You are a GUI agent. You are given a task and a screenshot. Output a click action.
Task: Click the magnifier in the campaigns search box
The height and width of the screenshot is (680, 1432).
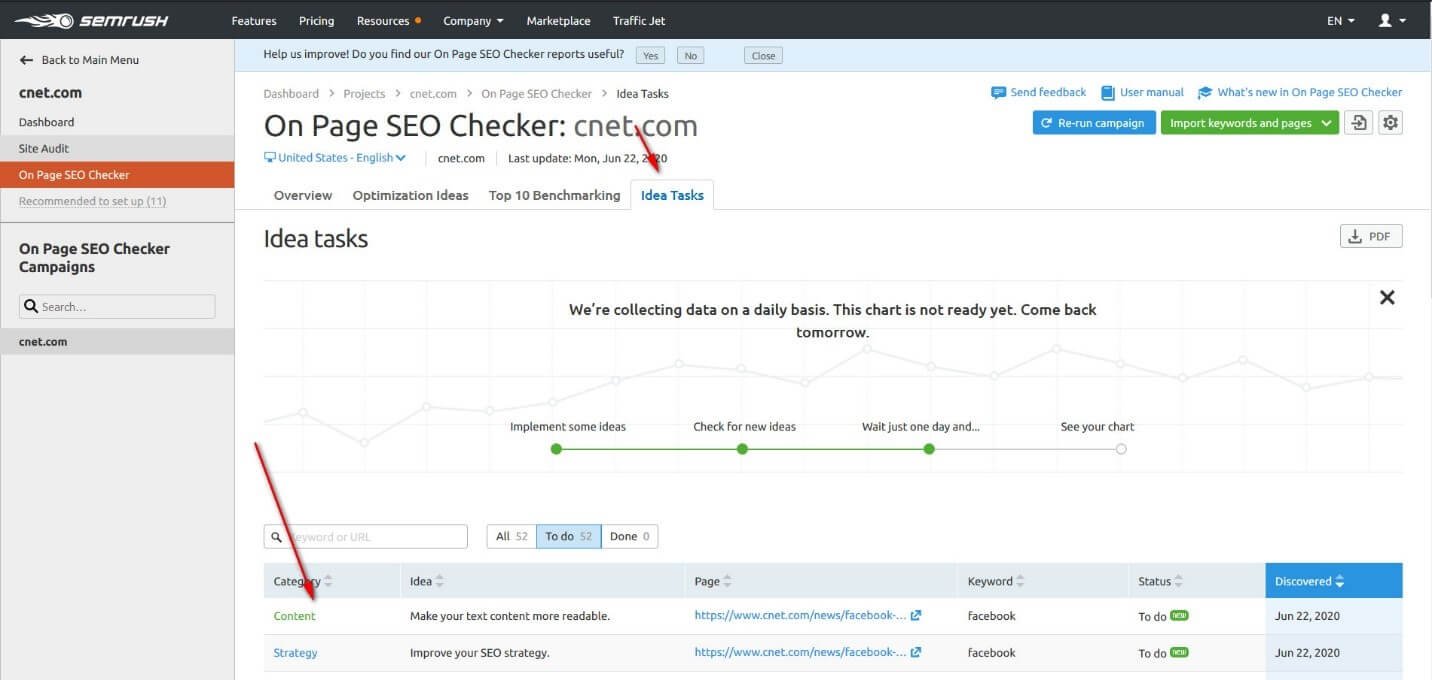(32, 307)
